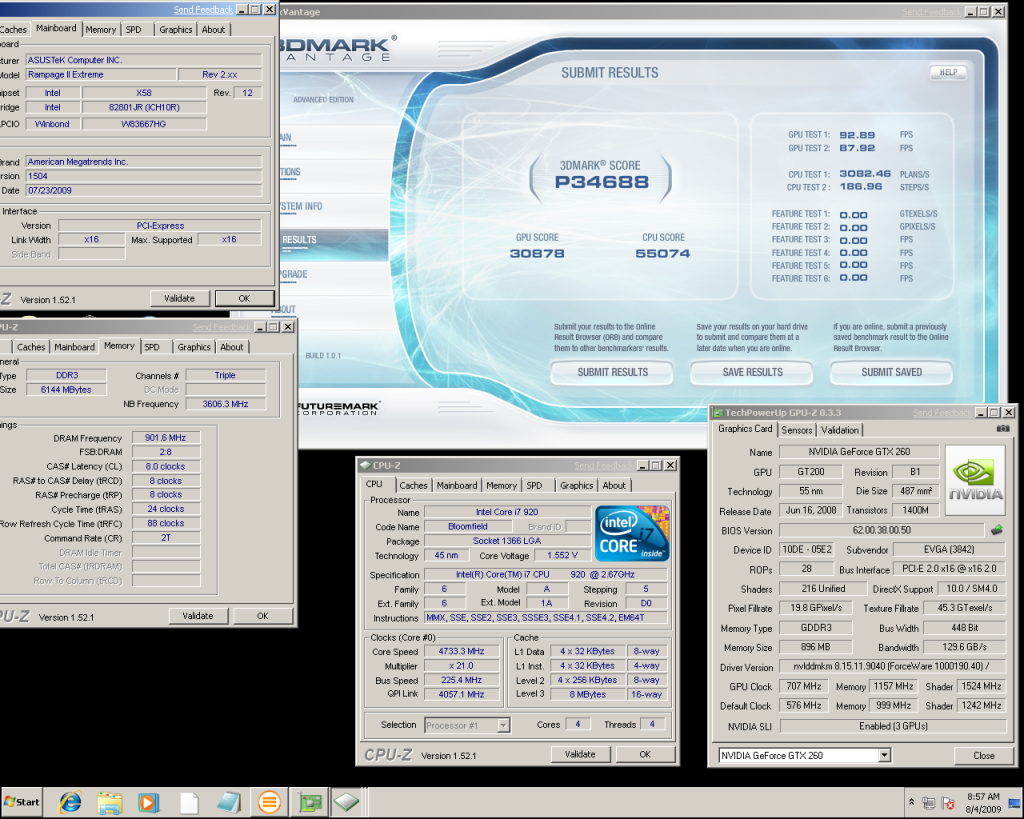Open Caches tab in the CPU-Z CPU window
Image resolution: width=1024 pixels, height=819 pixels.
413,485
